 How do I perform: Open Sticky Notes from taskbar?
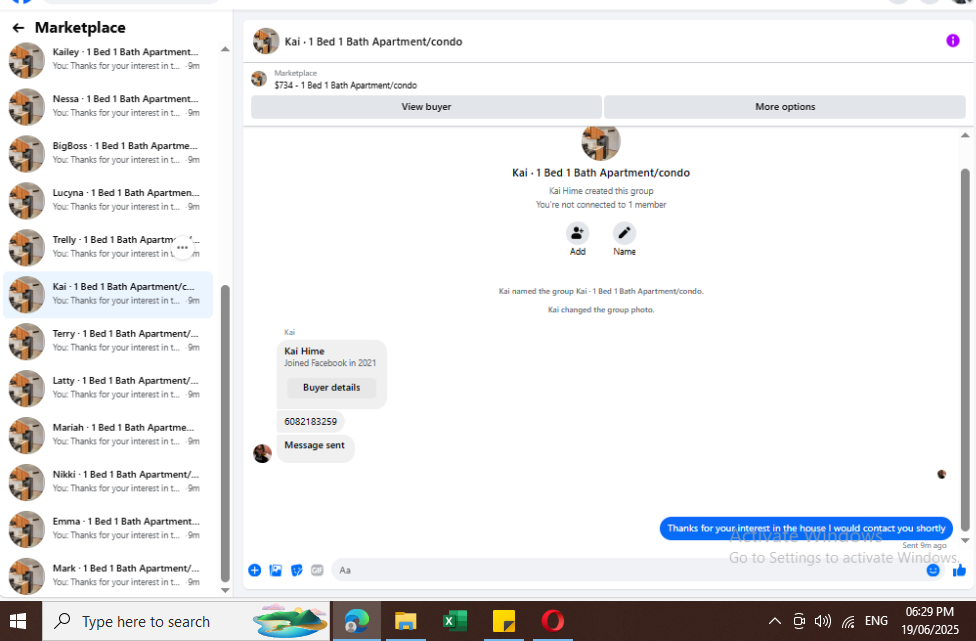tap(504, 621)
